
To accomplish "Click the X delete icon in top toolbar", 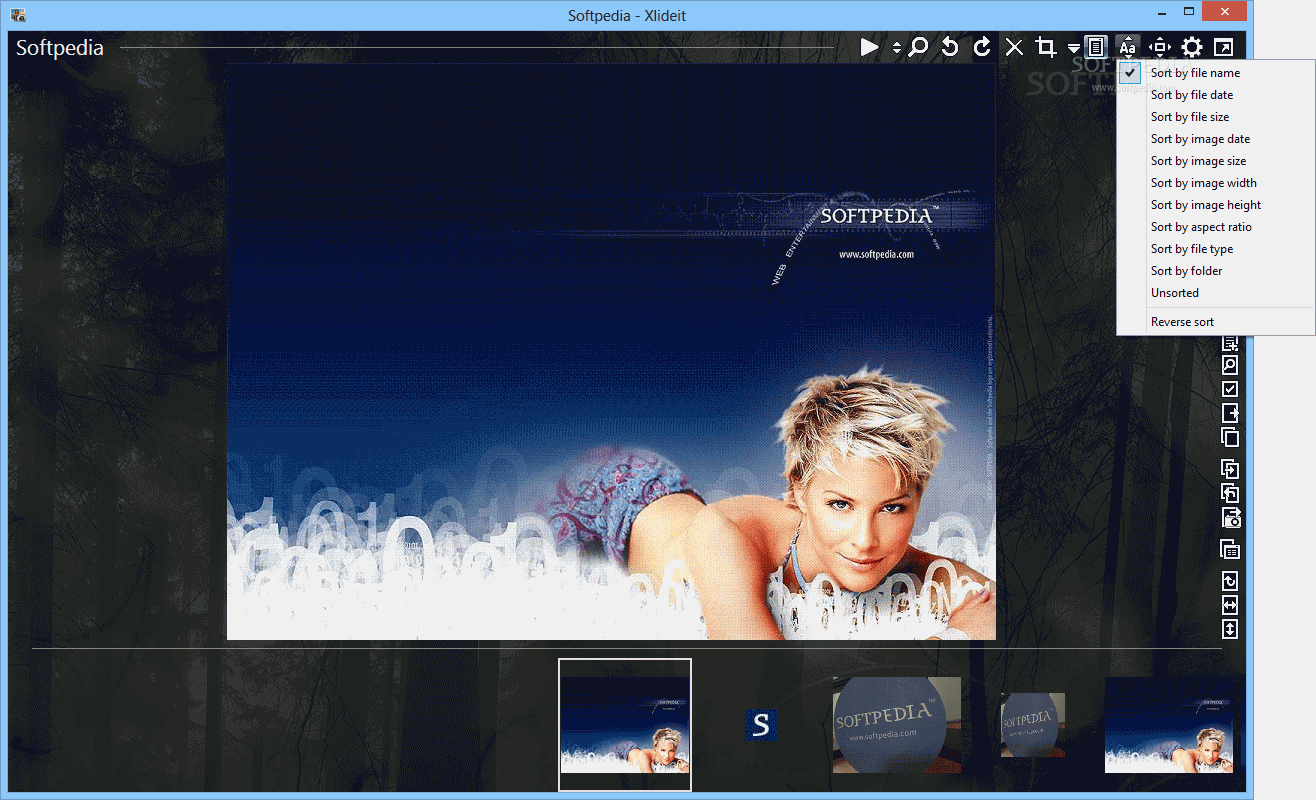I will coord(1014,47).
